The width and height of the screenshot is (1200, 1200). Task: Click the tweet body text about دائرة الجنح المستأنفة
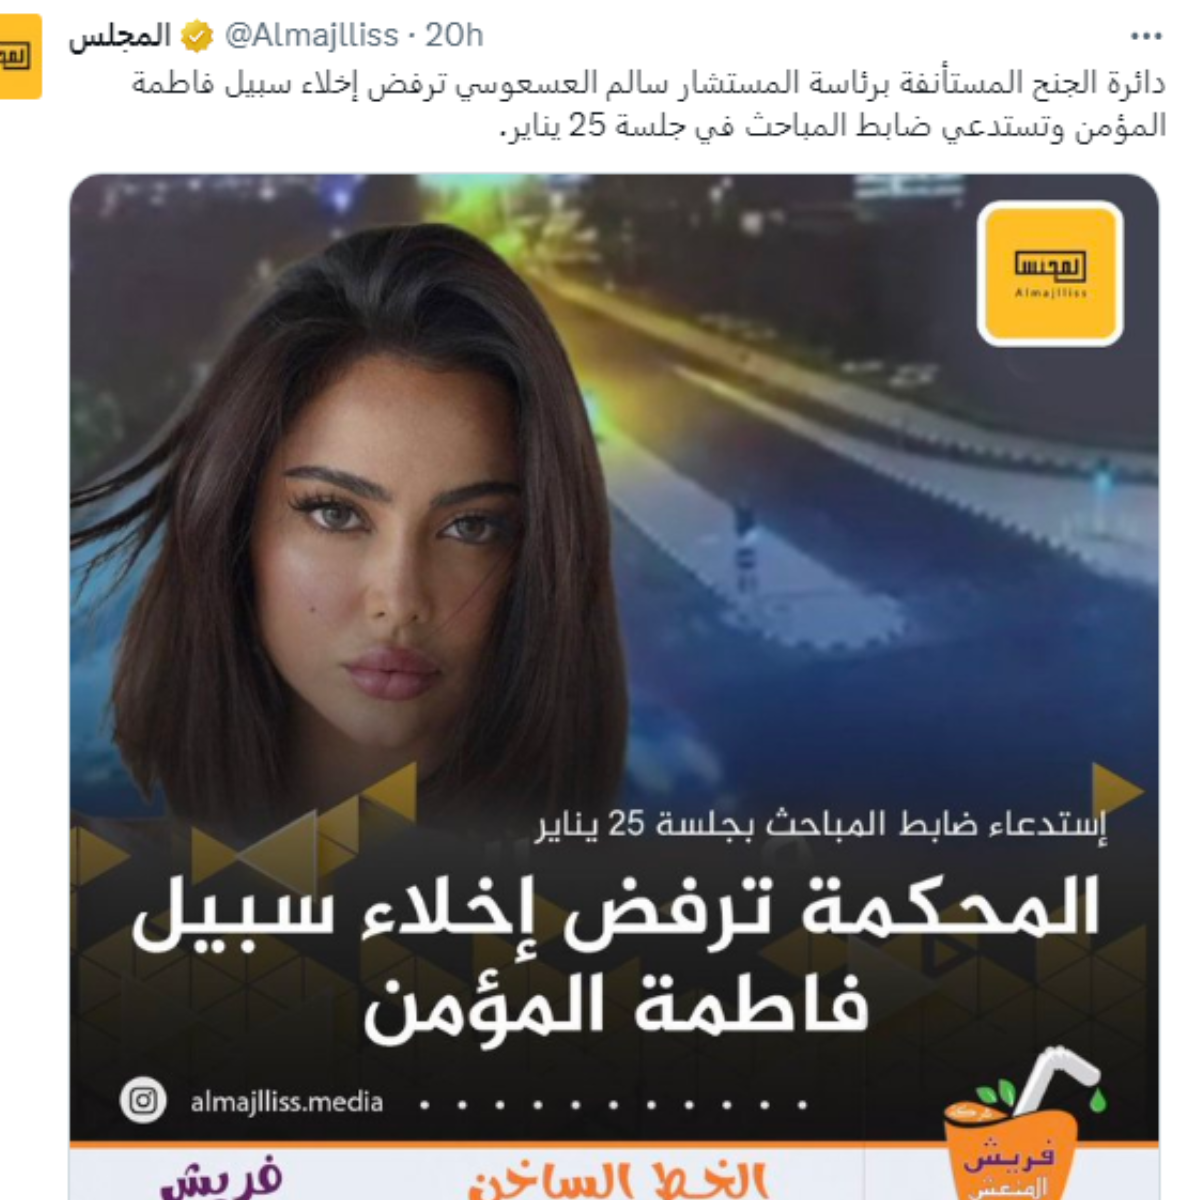pos(649,105)
